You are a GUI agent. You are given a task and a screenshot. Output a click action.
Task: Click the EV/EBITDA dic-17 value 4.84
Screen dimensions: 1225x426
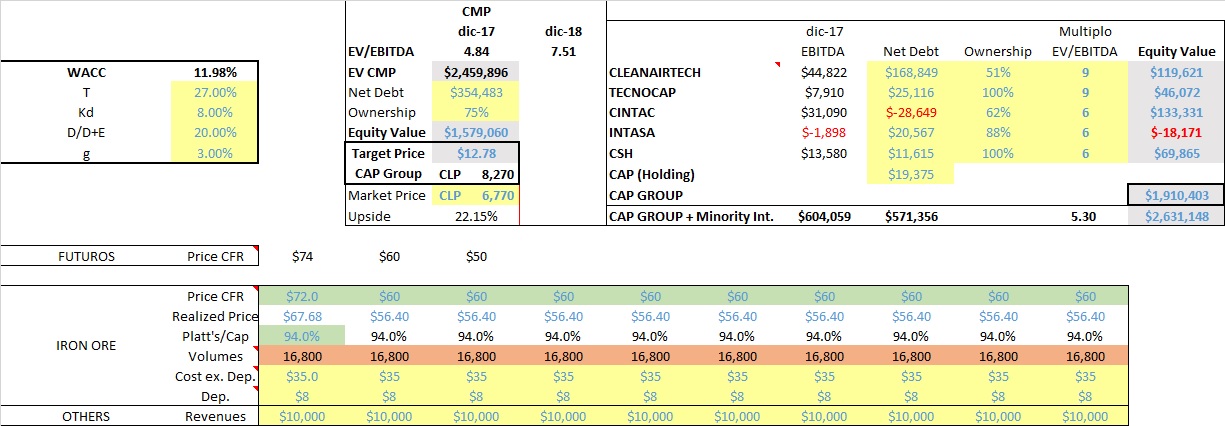coord(475,52)
